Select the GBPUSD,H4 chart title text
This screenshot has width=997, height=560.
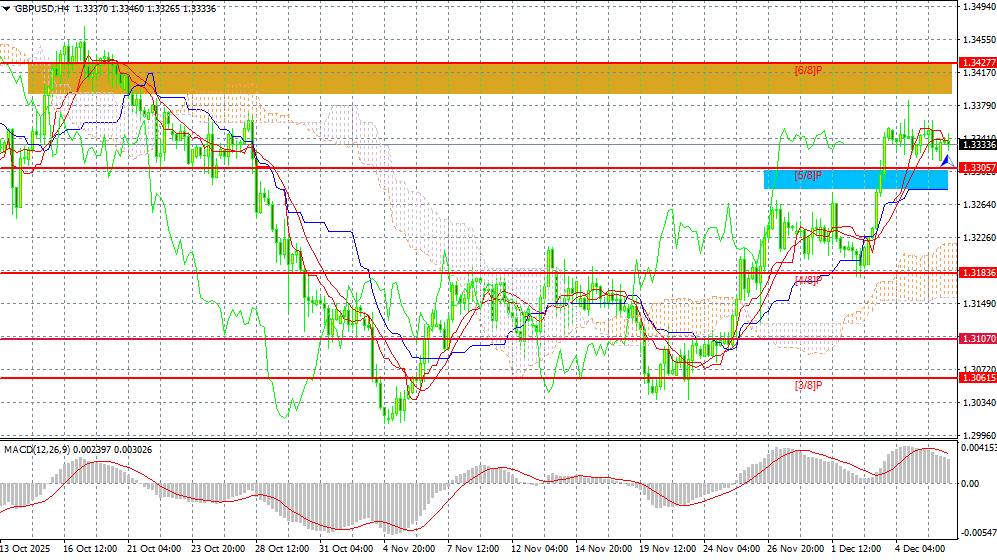[42, 9]
